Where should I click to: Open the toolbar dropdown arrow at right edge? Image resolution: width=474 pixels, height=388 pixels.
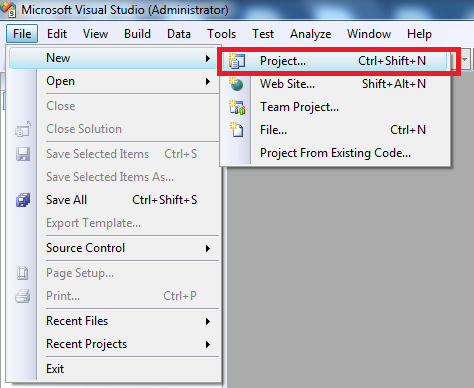pyautogui.click(x=465, y=60)
